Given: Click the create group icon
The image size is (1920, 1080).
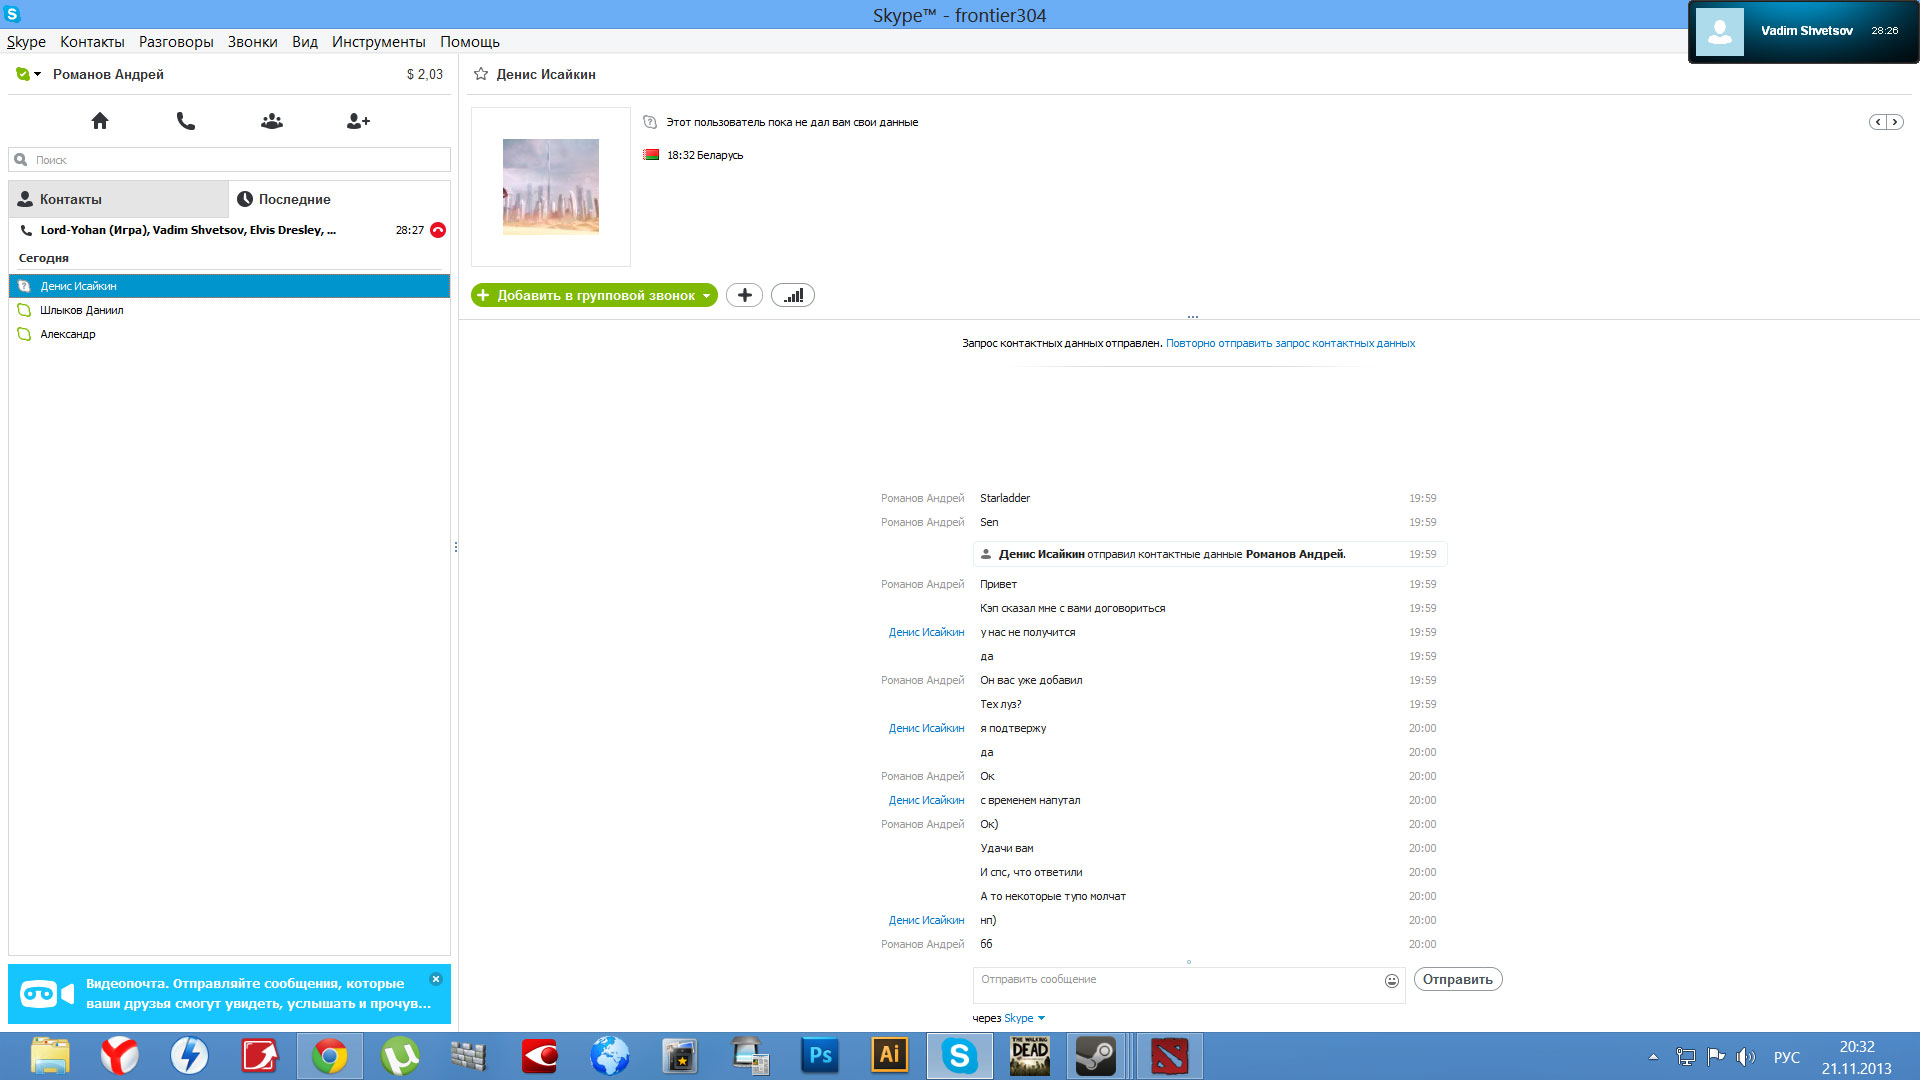Looking at the screenshot, I should coord(272,121).
